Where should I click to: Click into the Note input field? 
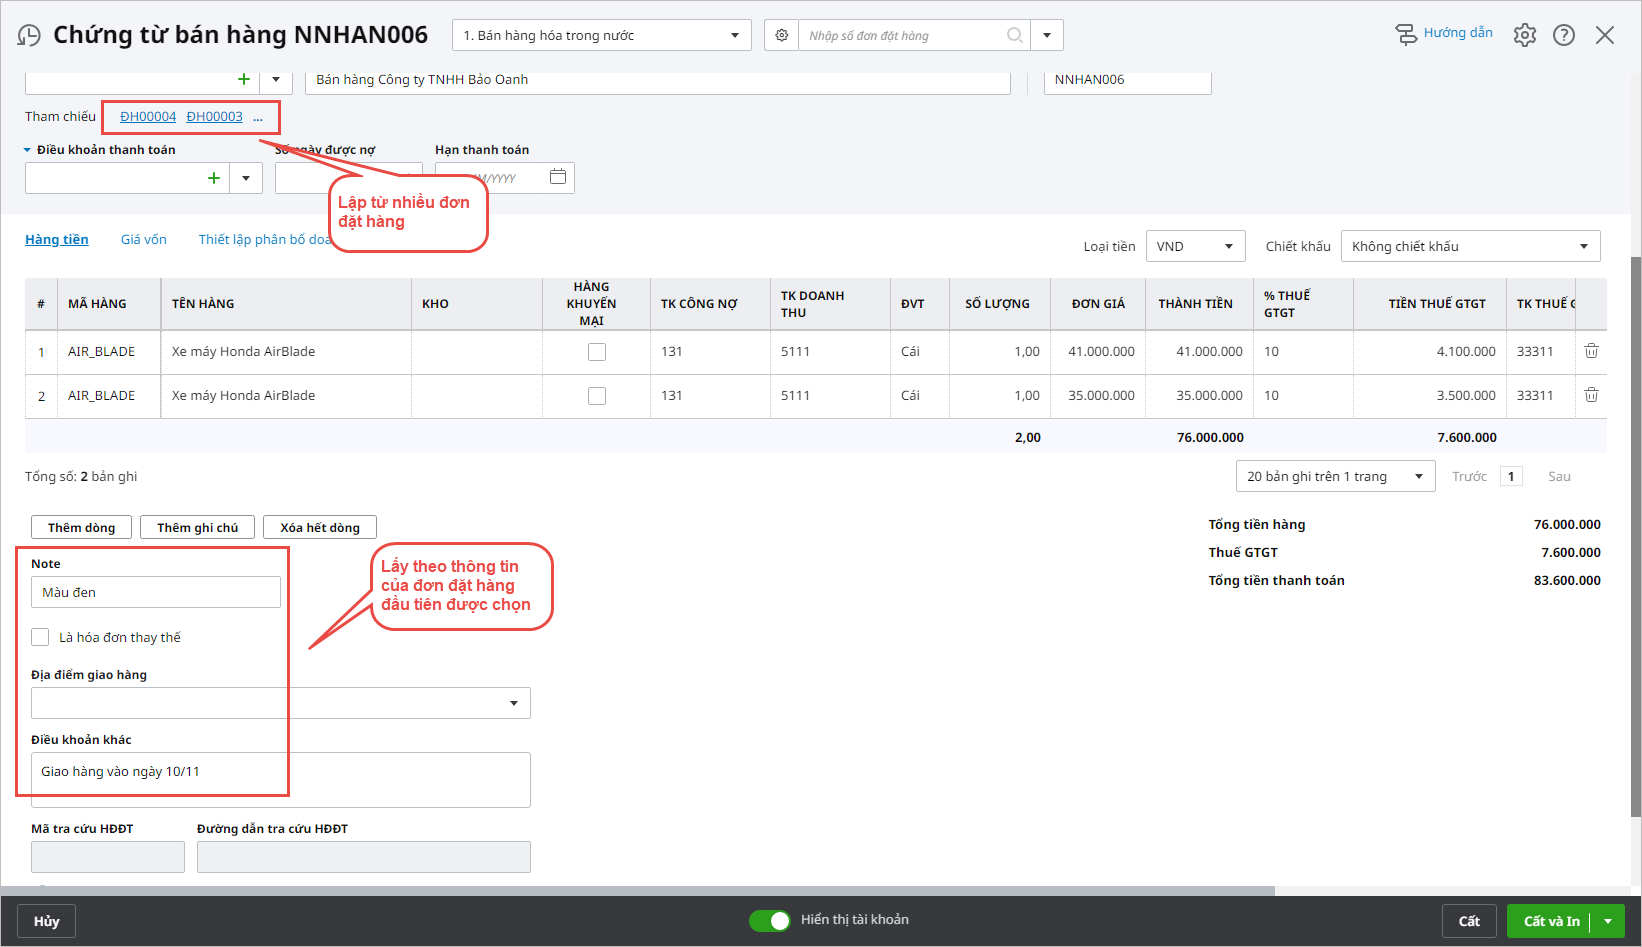point(156,592)
